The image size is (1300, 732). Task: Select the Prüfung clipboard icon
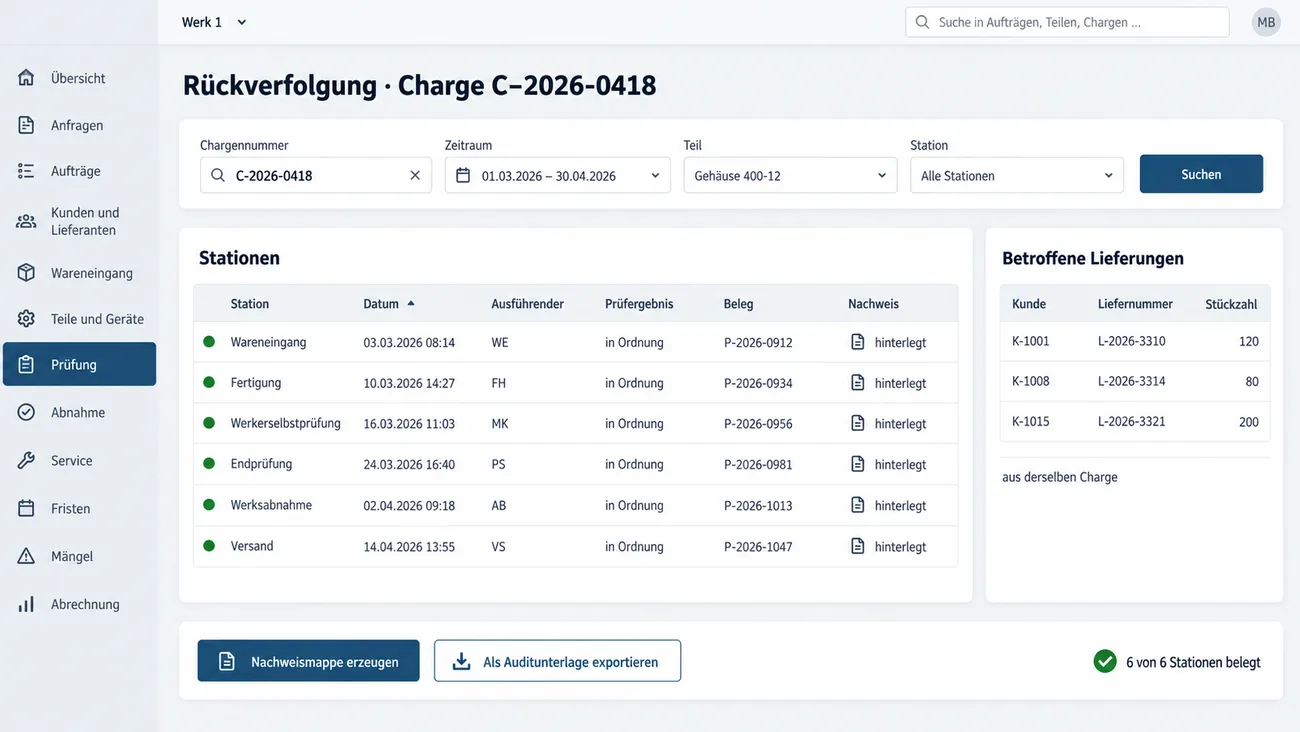26,365
